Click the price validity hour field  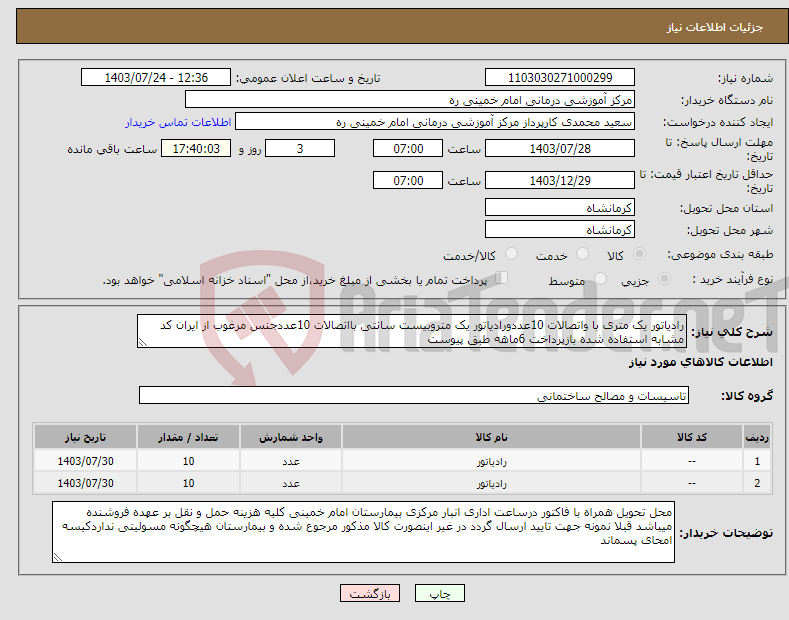tap(408, 180)
